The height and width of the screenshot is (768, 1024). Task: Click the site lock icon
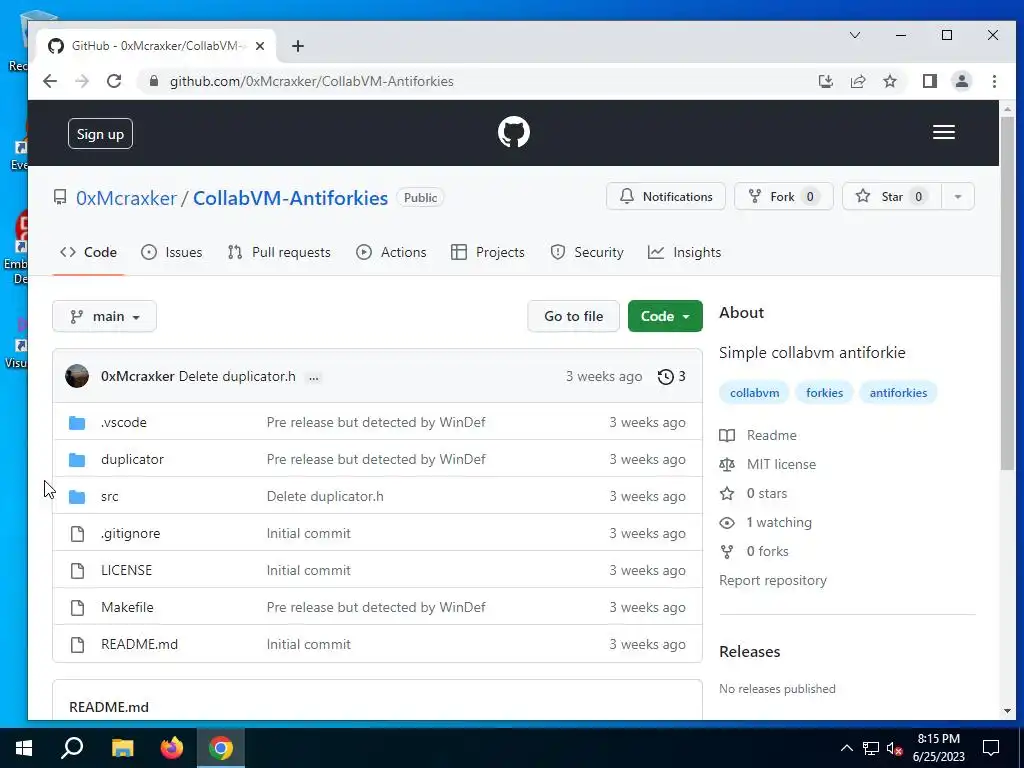pos(153,81)
